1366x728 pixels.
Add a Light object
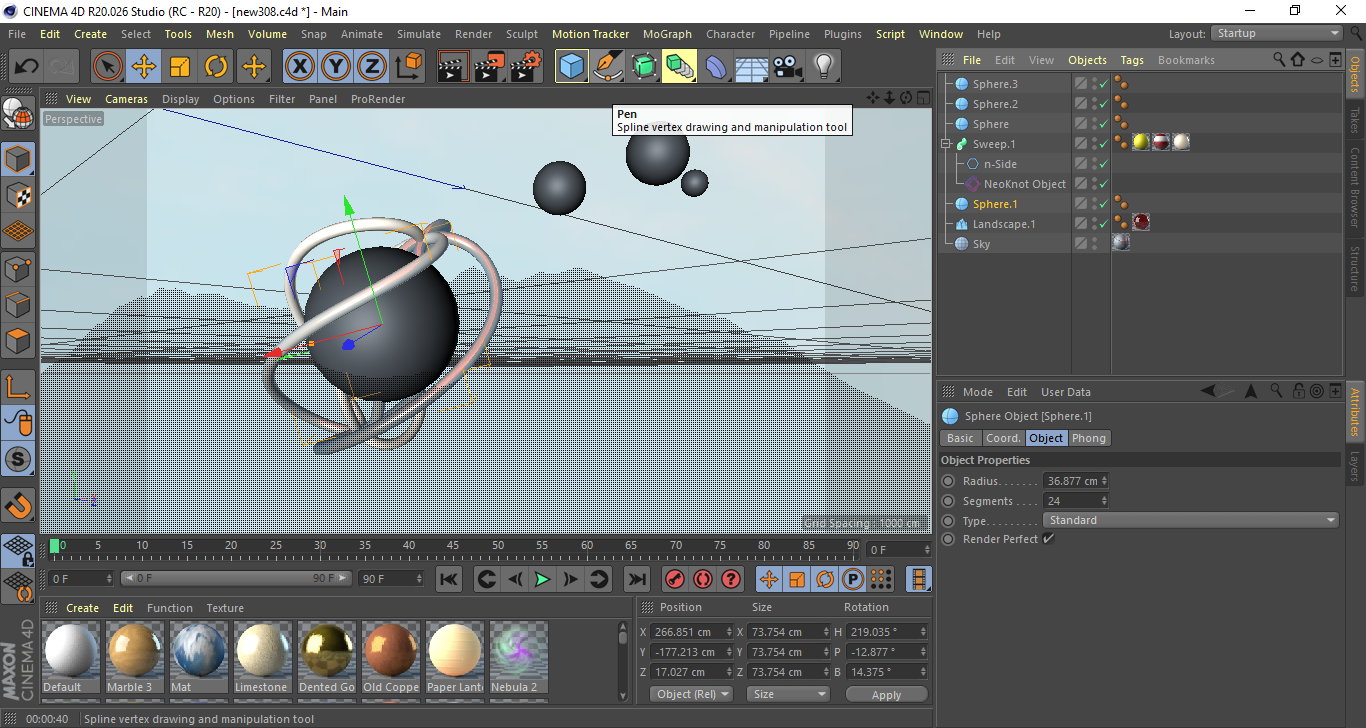pos(823,67)
